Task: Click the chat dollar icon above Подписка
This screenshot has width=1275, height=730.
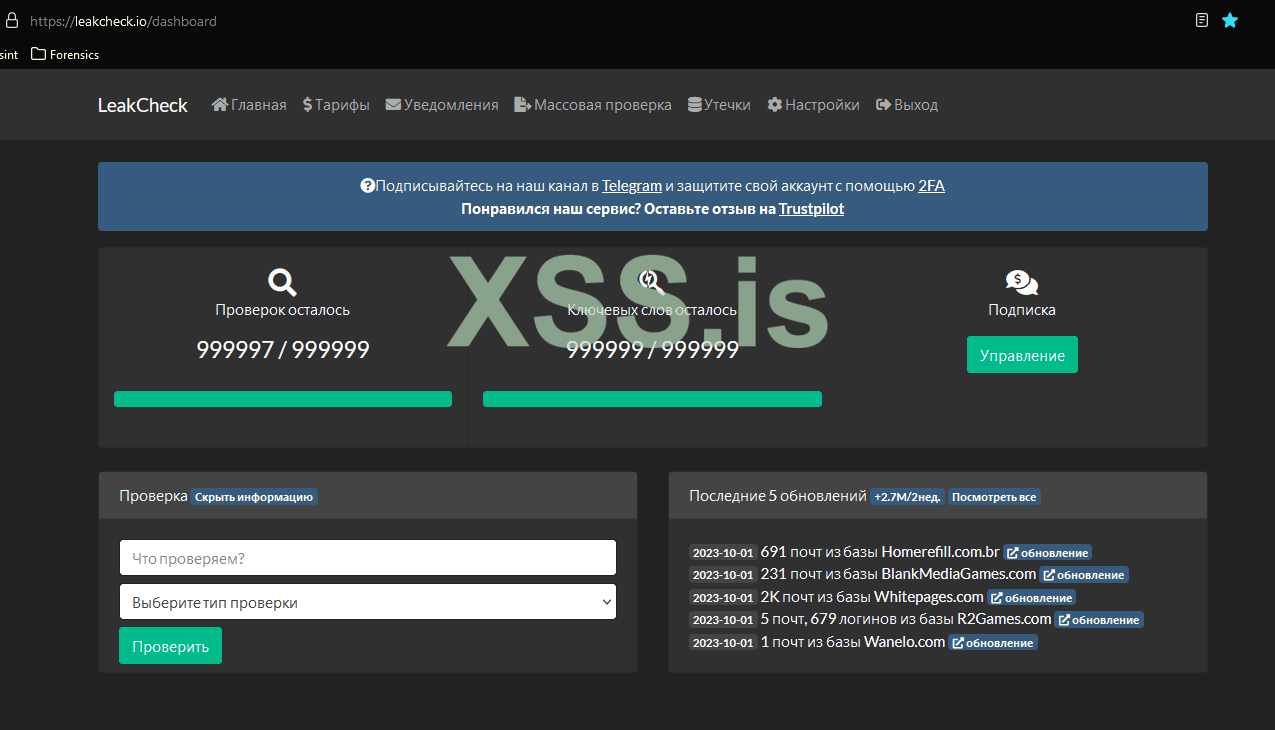Action: (1022, 283)
